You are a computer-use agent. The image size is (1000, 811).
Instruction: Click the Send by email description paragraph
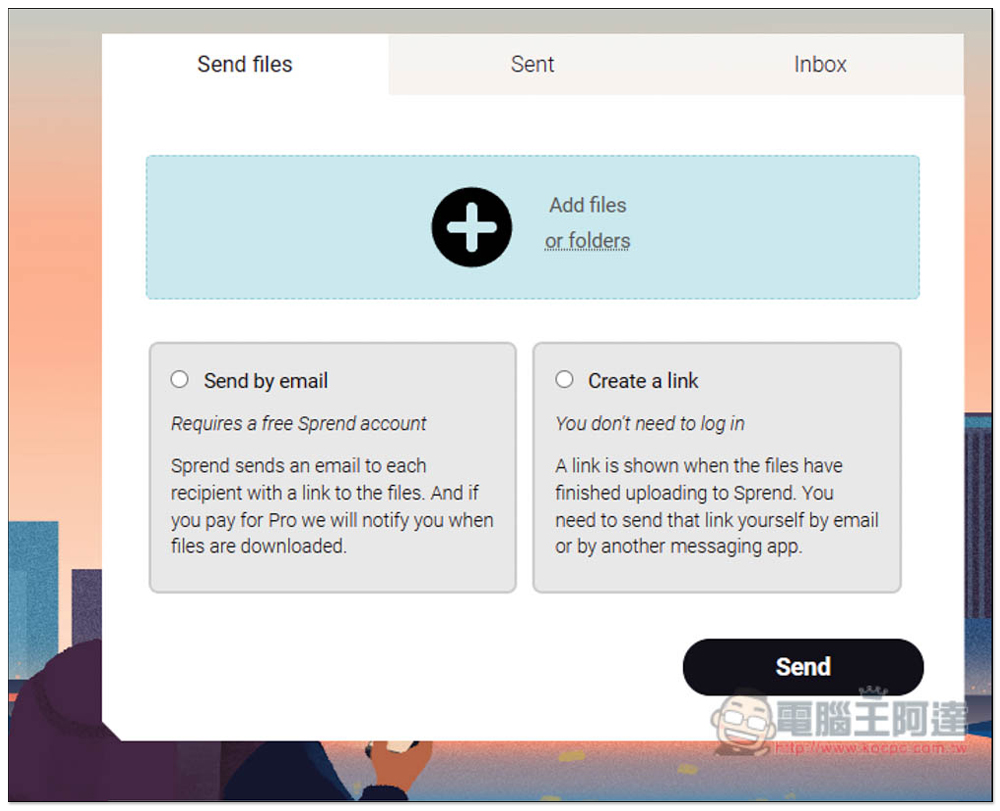(x=332, y=506)
